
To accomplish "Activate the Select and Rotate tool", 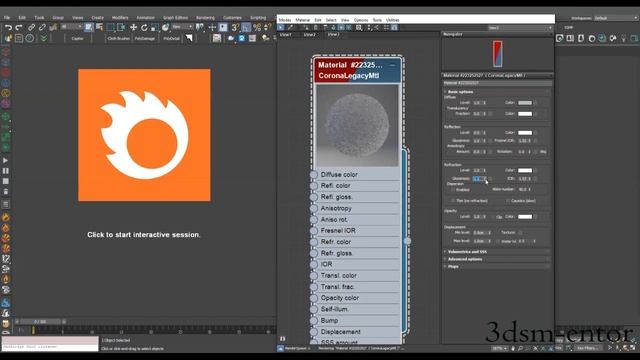I will [x=144, y=27].
